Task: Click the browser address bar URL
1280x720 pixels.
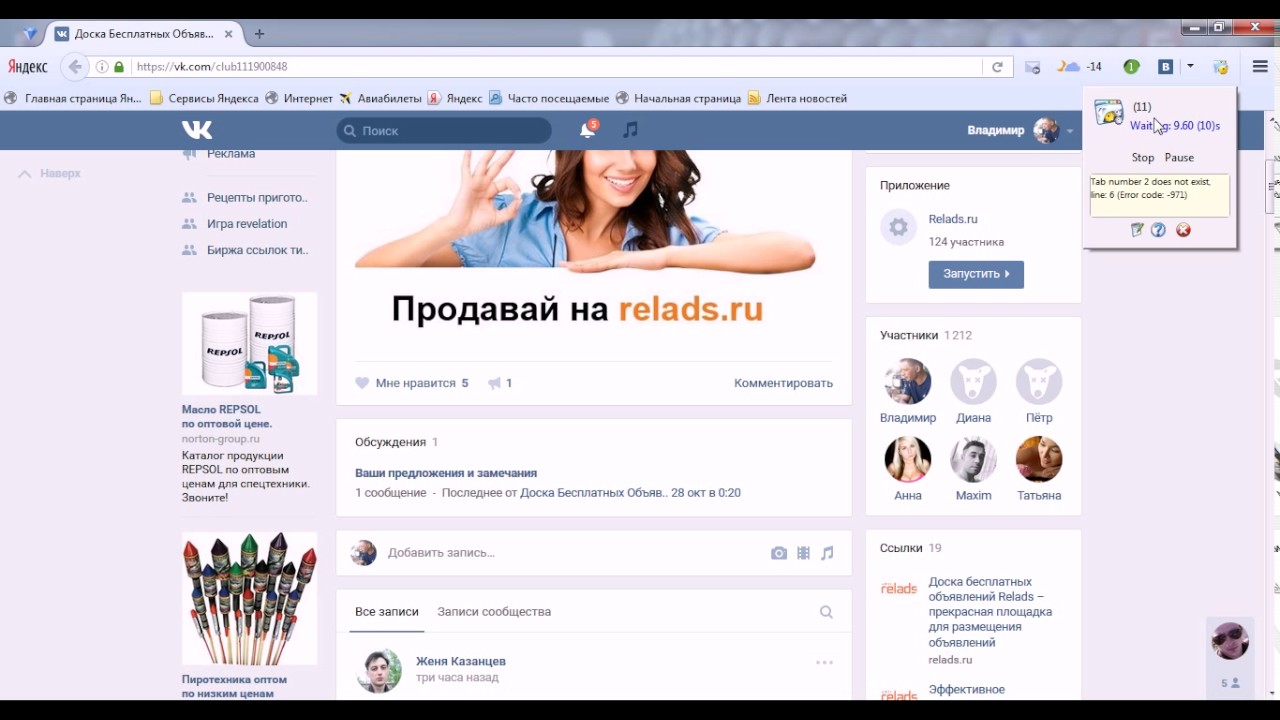Action: 211,67
